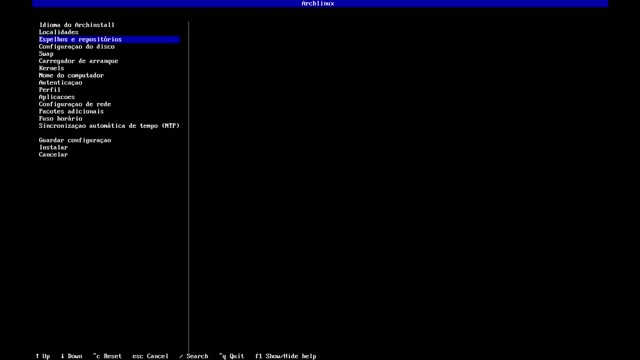Select 'Autenticaçao' menu entry
This screenshot has height=360, width=640.
pyautogui.click(x=60, y=82)
